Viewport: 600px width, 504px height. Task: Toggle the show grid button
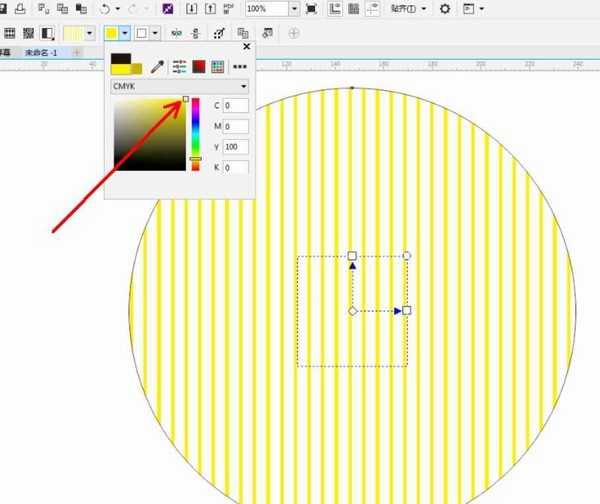(354, 9)
